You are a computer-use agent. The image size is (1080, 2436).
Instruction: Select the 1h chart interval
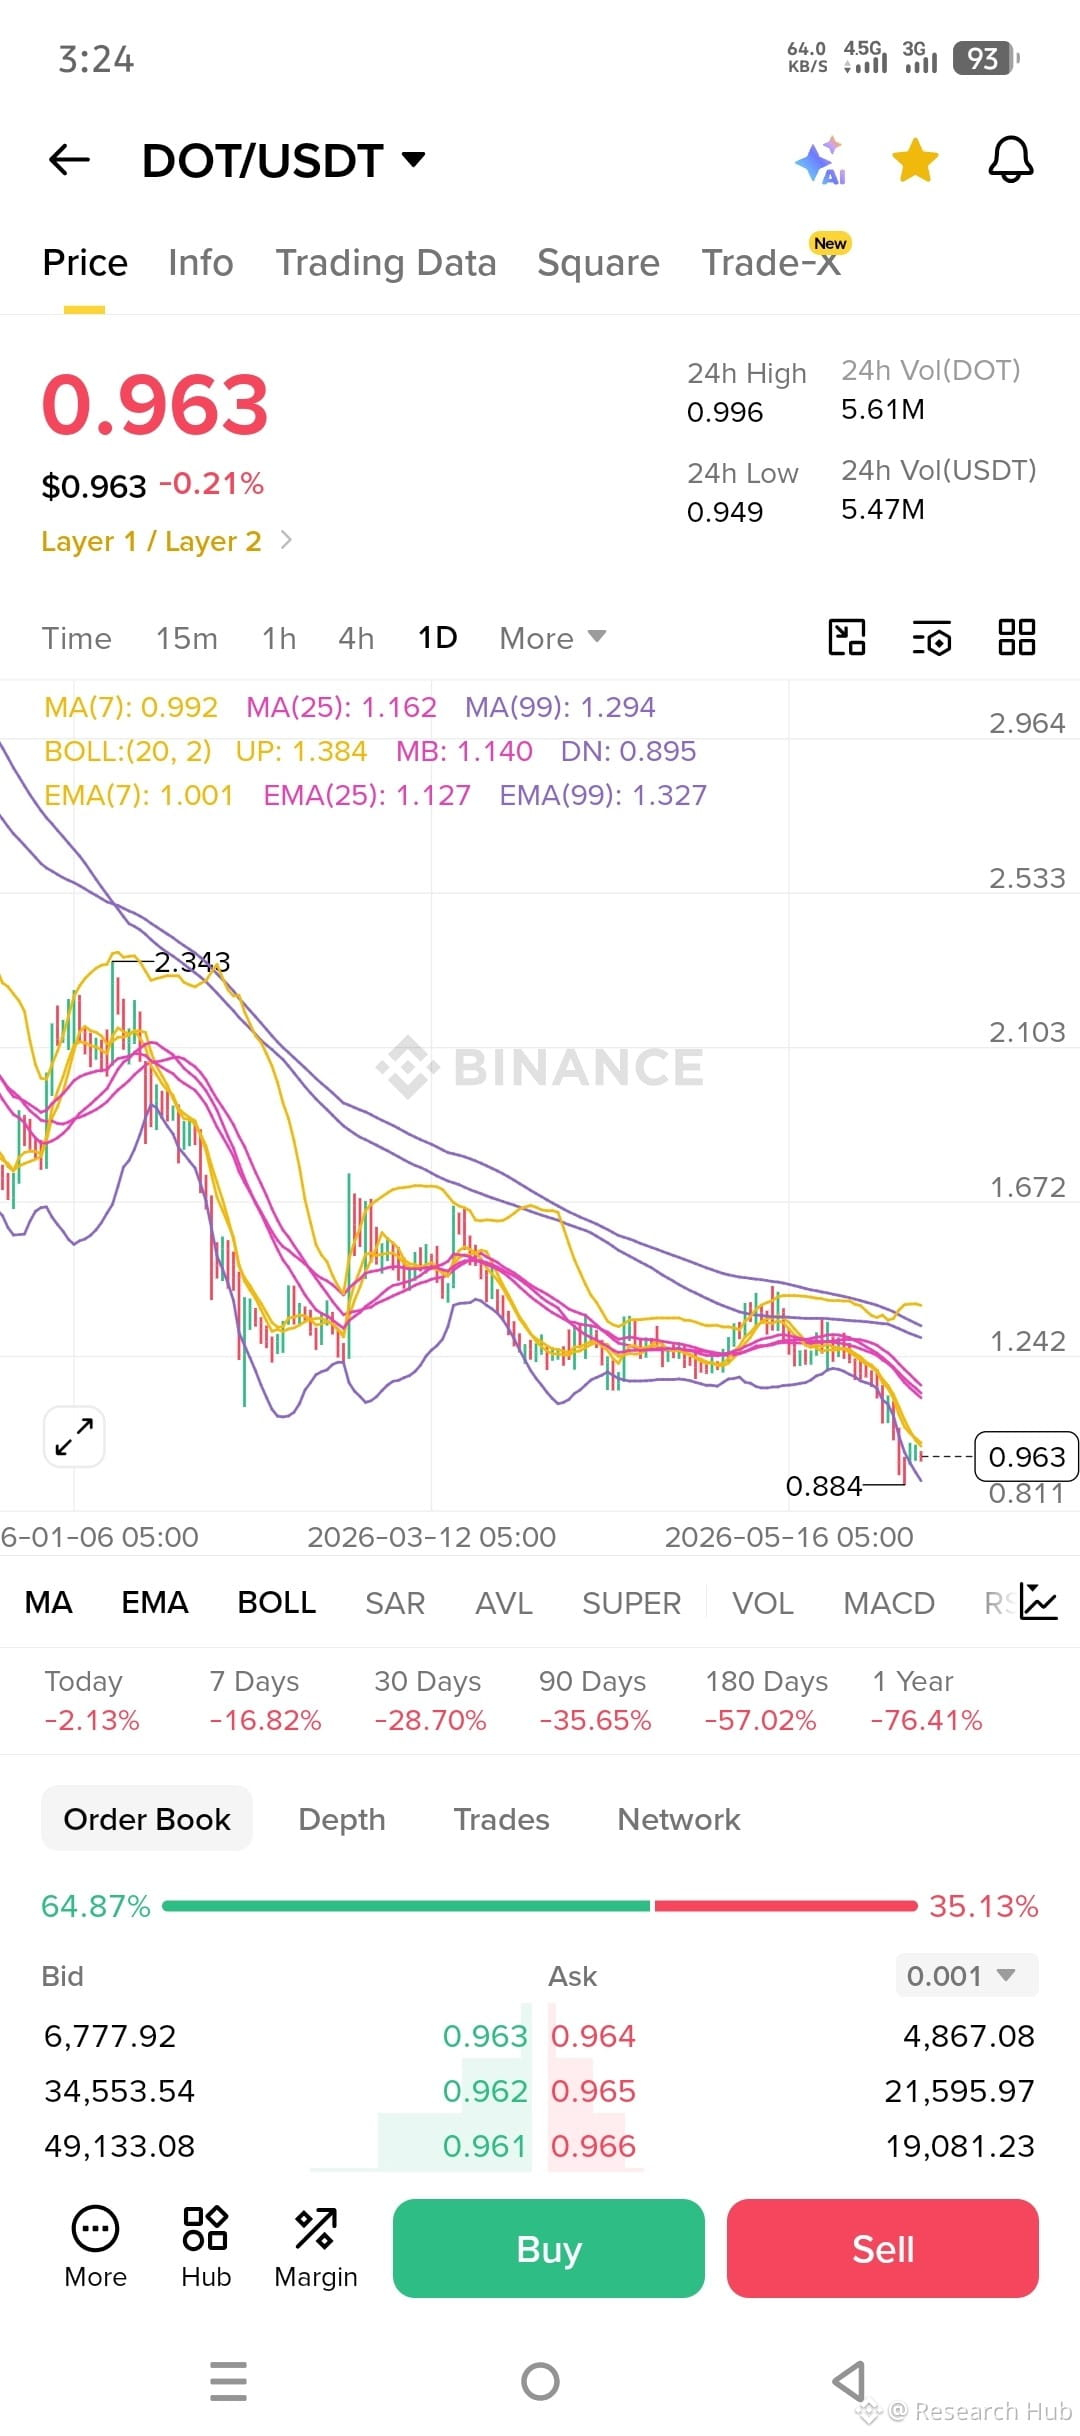279,638
